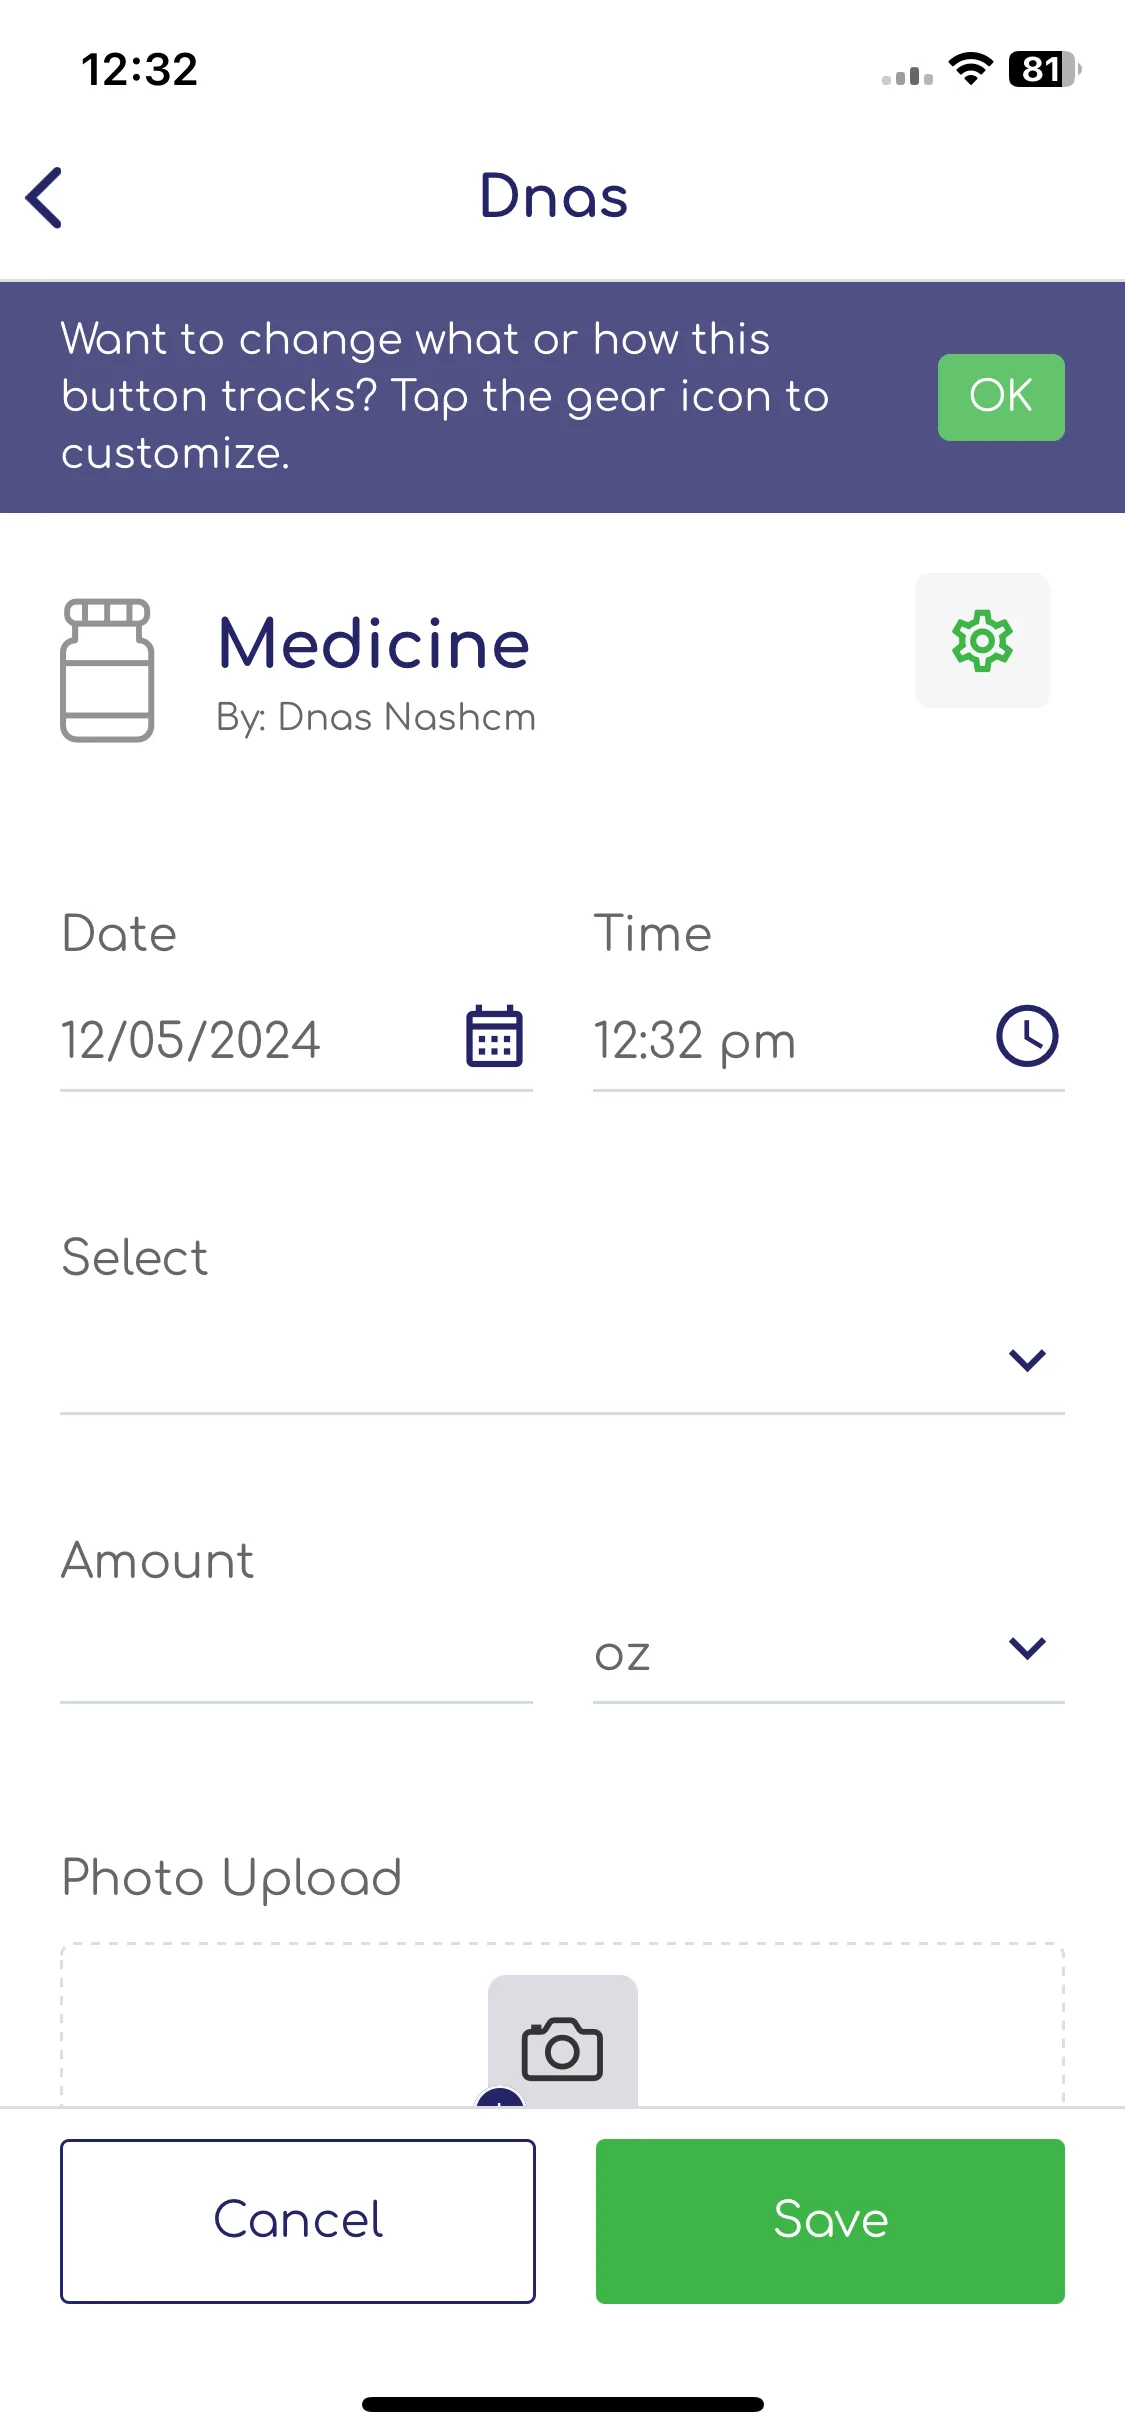This screenshot has height=2436, width=1125.
Task: Tap the Medicine title heading
Action: [x=374, y=643]
